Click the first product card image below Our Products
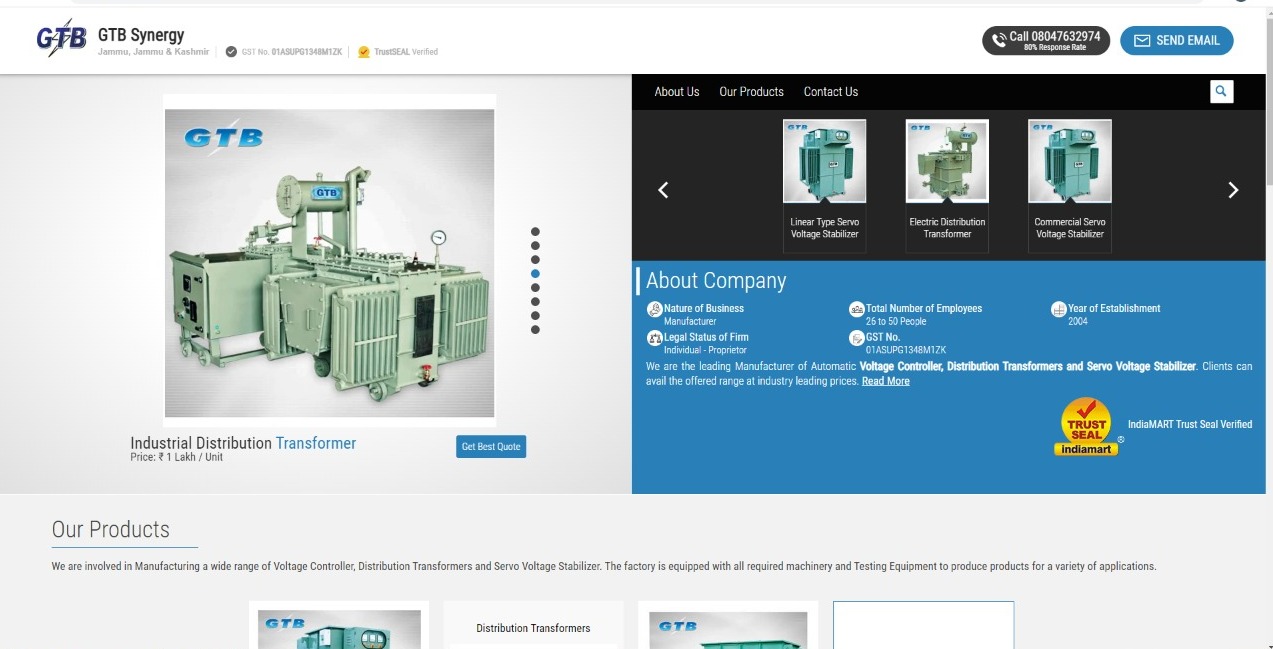The image size is (1273, 649). click(x=339, y=629)
